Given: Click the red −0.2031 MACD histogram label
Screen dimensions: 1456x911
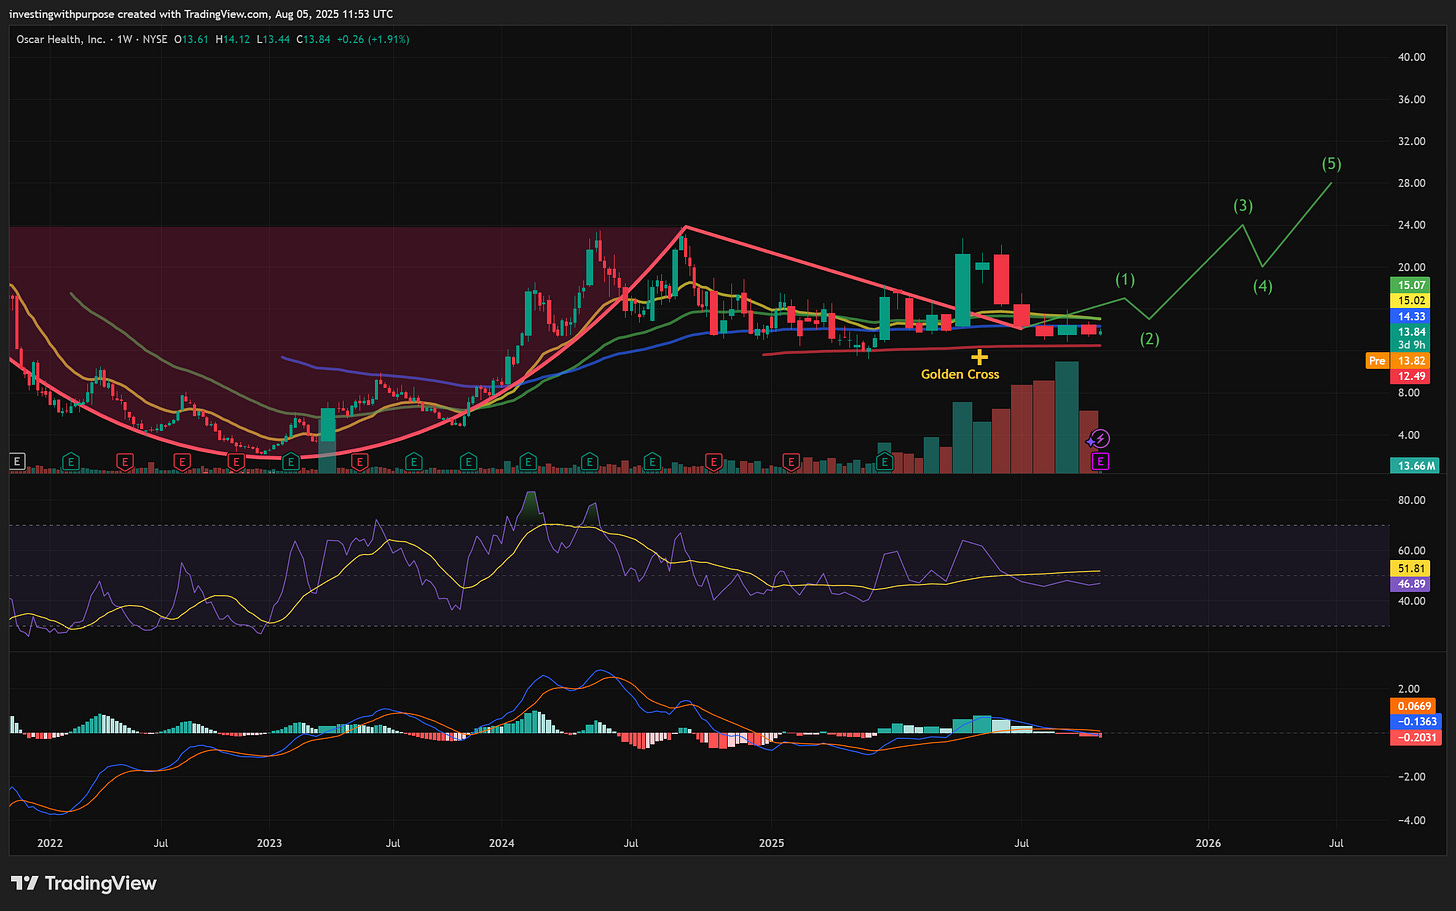Looking at the screenshot, I should coord(1415,737).
